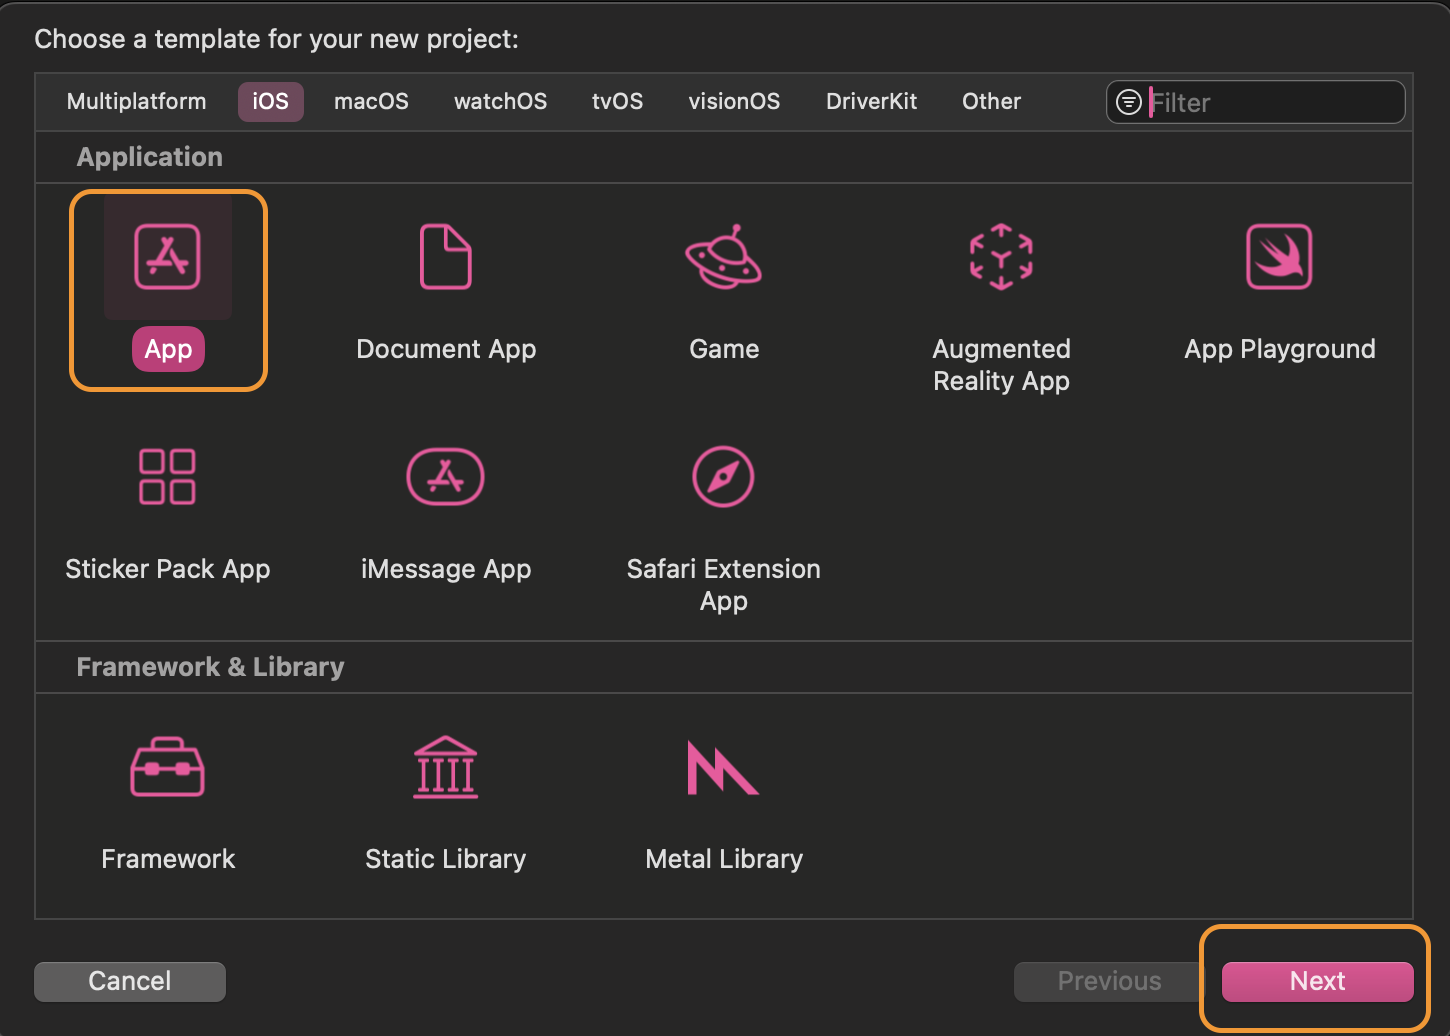This screenshot has width=1450, height=1036.
Task: Click the Augmented Reality App label
Action: pos(1001,365)
